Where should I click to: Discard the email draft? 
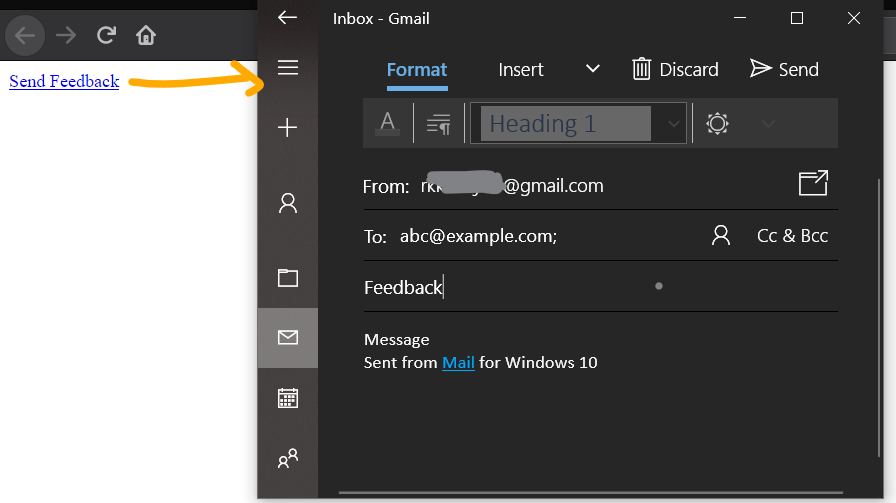675,69
